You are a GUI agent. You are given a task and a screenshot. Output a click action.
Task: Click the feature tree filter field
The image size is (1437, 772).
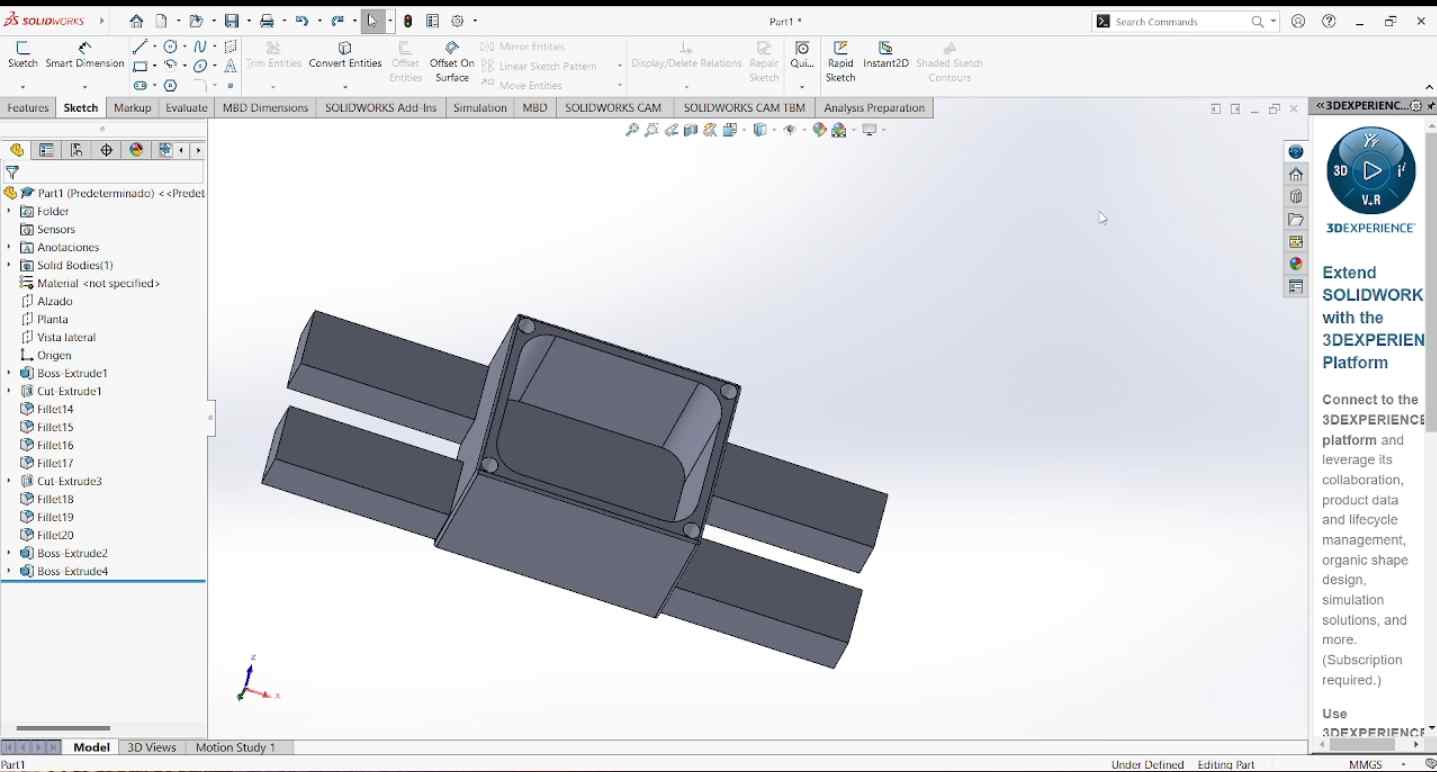tap(103, 172)
